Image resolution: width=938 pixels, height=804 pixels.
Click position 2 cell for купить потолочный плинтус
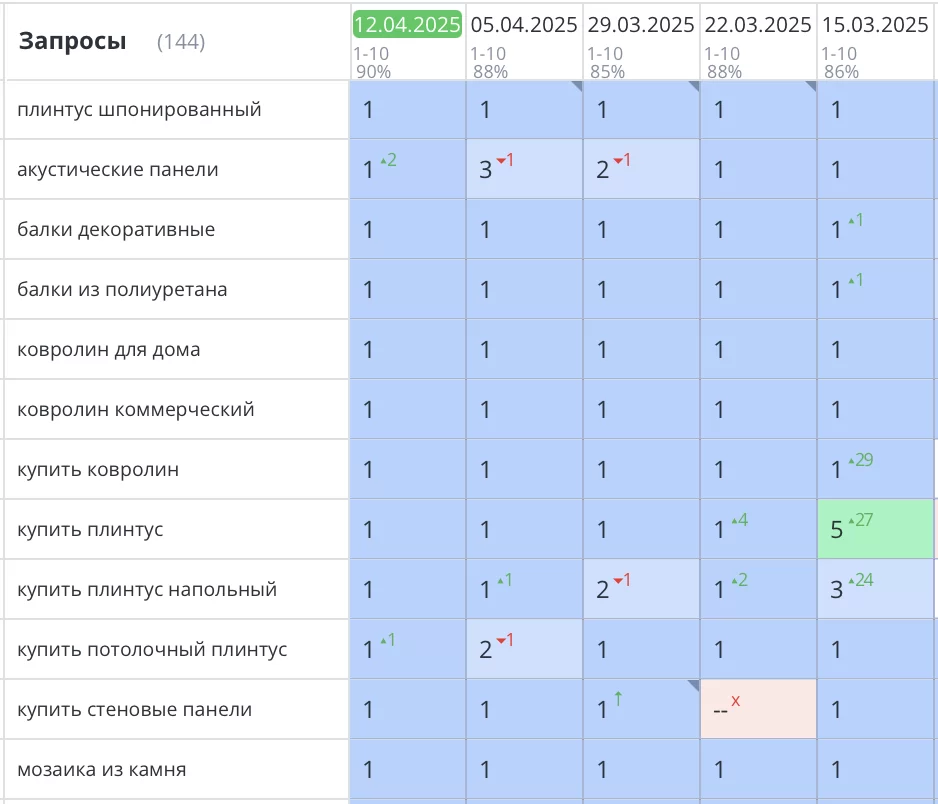[x=524, y=649]
